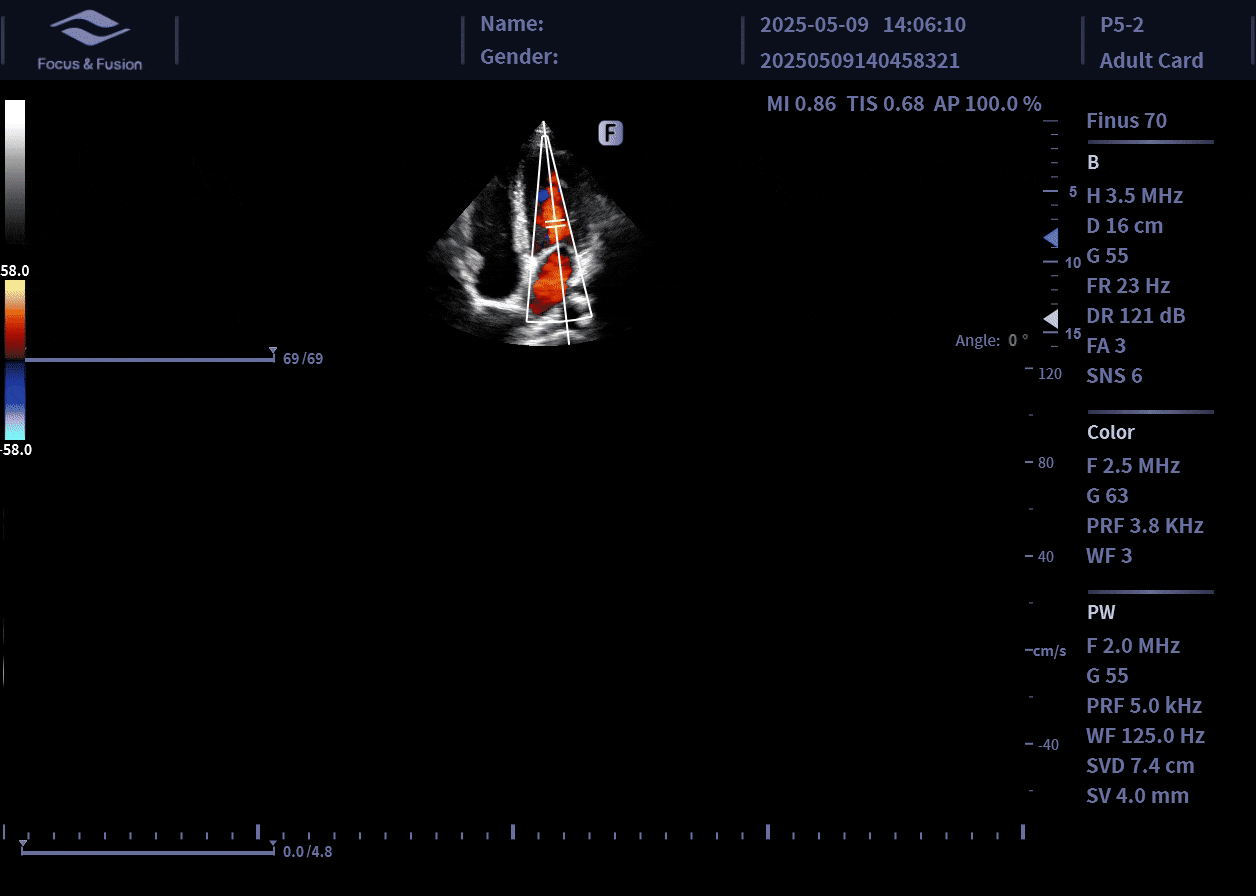Click the Color PRF 3.8 KHz parameter
The width and height of the screenshot is (1256, 896).
point(1145,526)
